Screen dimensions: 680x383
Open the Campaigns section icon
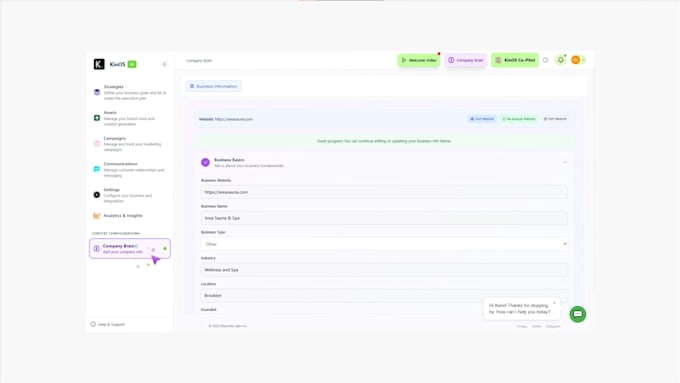pyautogui.click(x=97, y=144)
